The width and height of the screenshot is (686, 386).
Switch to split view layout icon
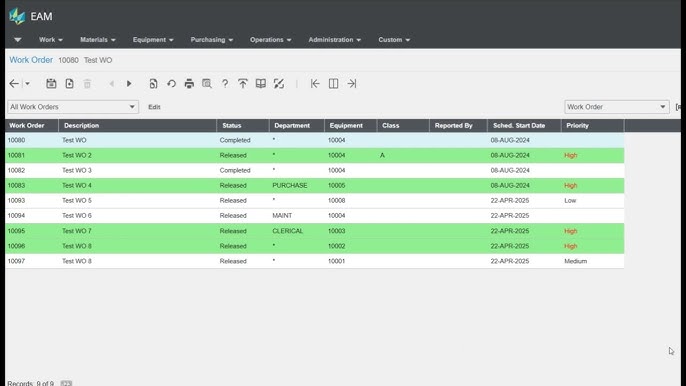pyautogui.click(x=333, y=84)
